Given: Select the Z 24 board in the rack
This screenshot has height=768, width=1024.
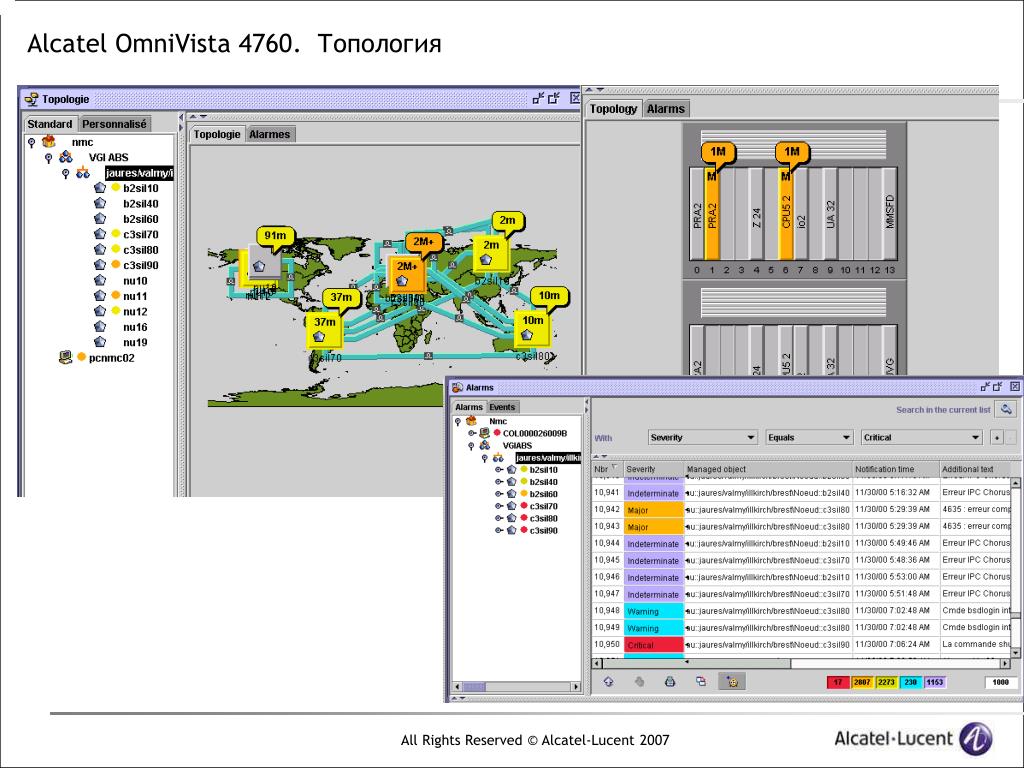Looking at the screenshot, I should [x=756, y=214].
